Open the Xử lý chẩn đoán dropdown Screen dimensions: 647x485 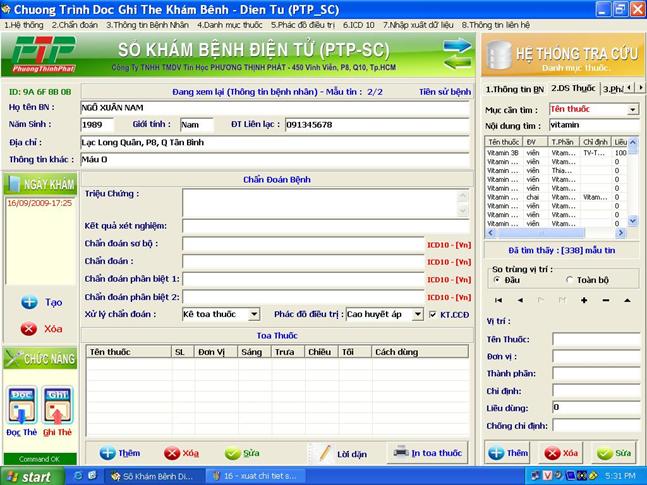point(254,314)
